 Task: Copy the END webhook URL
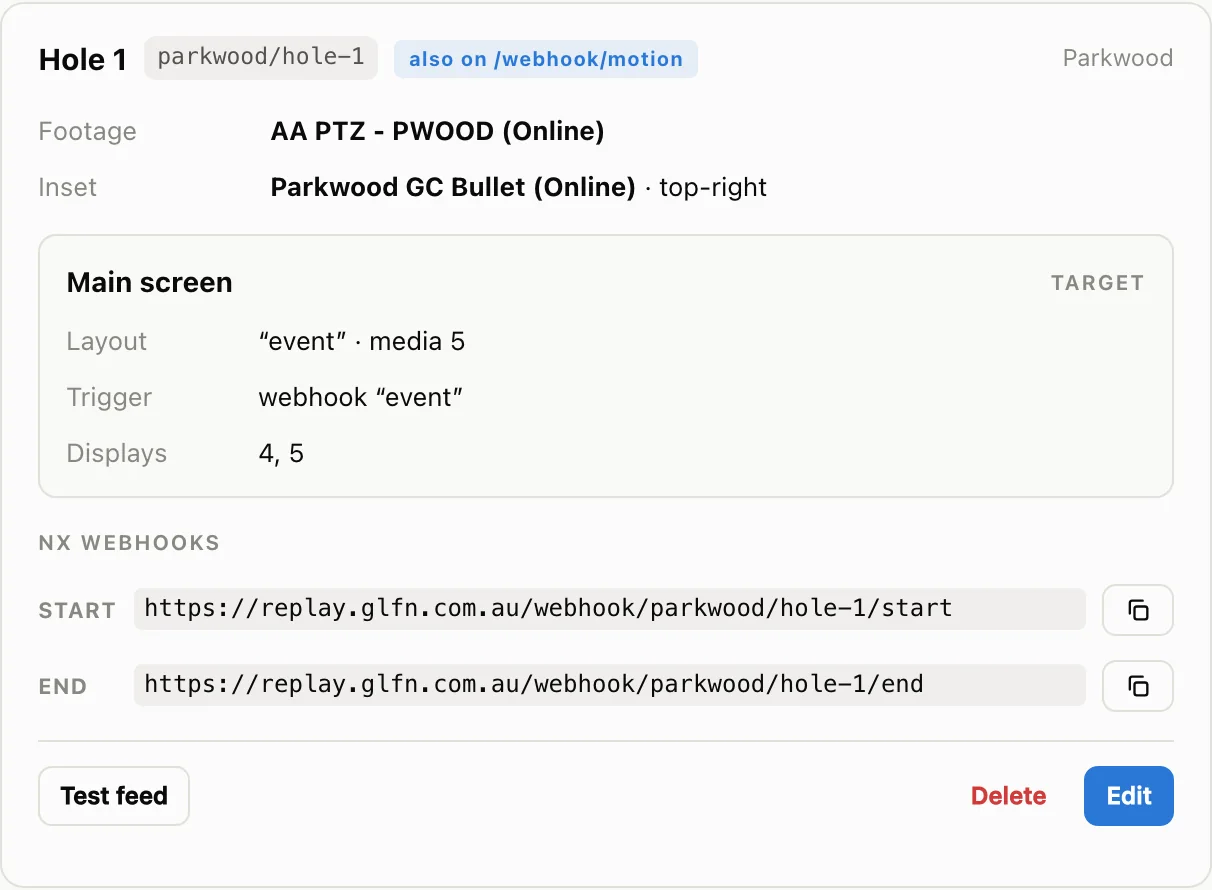click(x=1137, y=686)
